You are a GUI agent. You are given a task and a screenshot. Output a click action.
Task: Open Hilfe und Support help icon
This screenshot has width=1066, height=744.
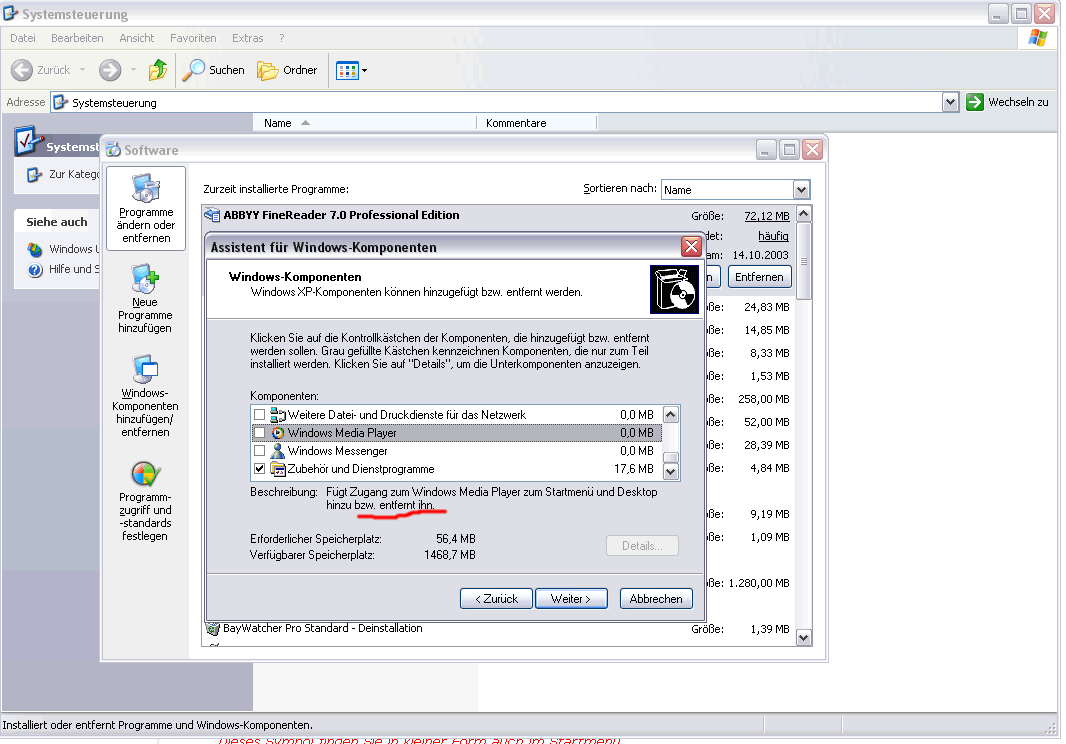pyautogui.click(x=35, y=270)
